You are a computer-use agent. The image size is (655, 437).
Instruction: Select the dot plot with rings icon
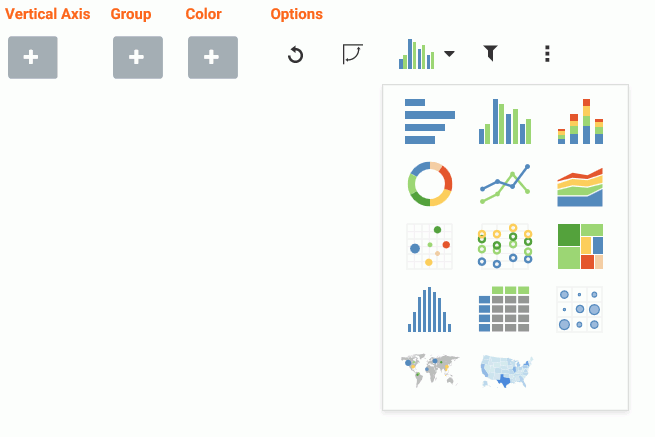505,246
